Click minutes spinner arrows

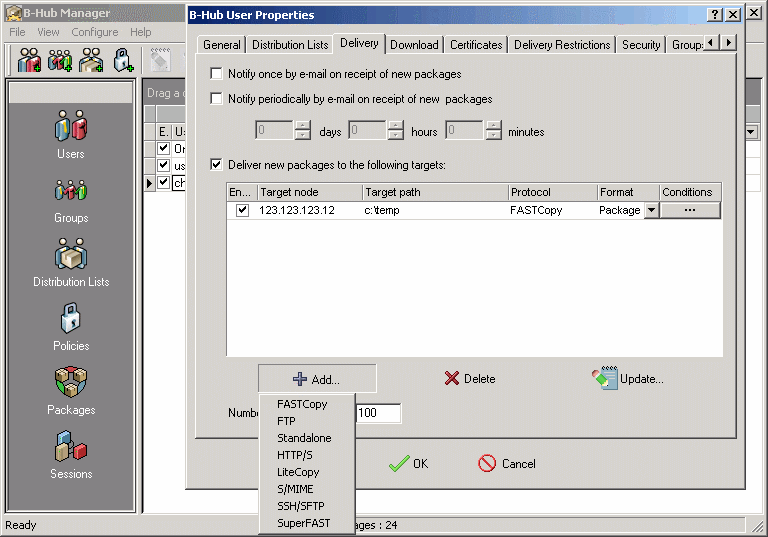click(494, 130)
